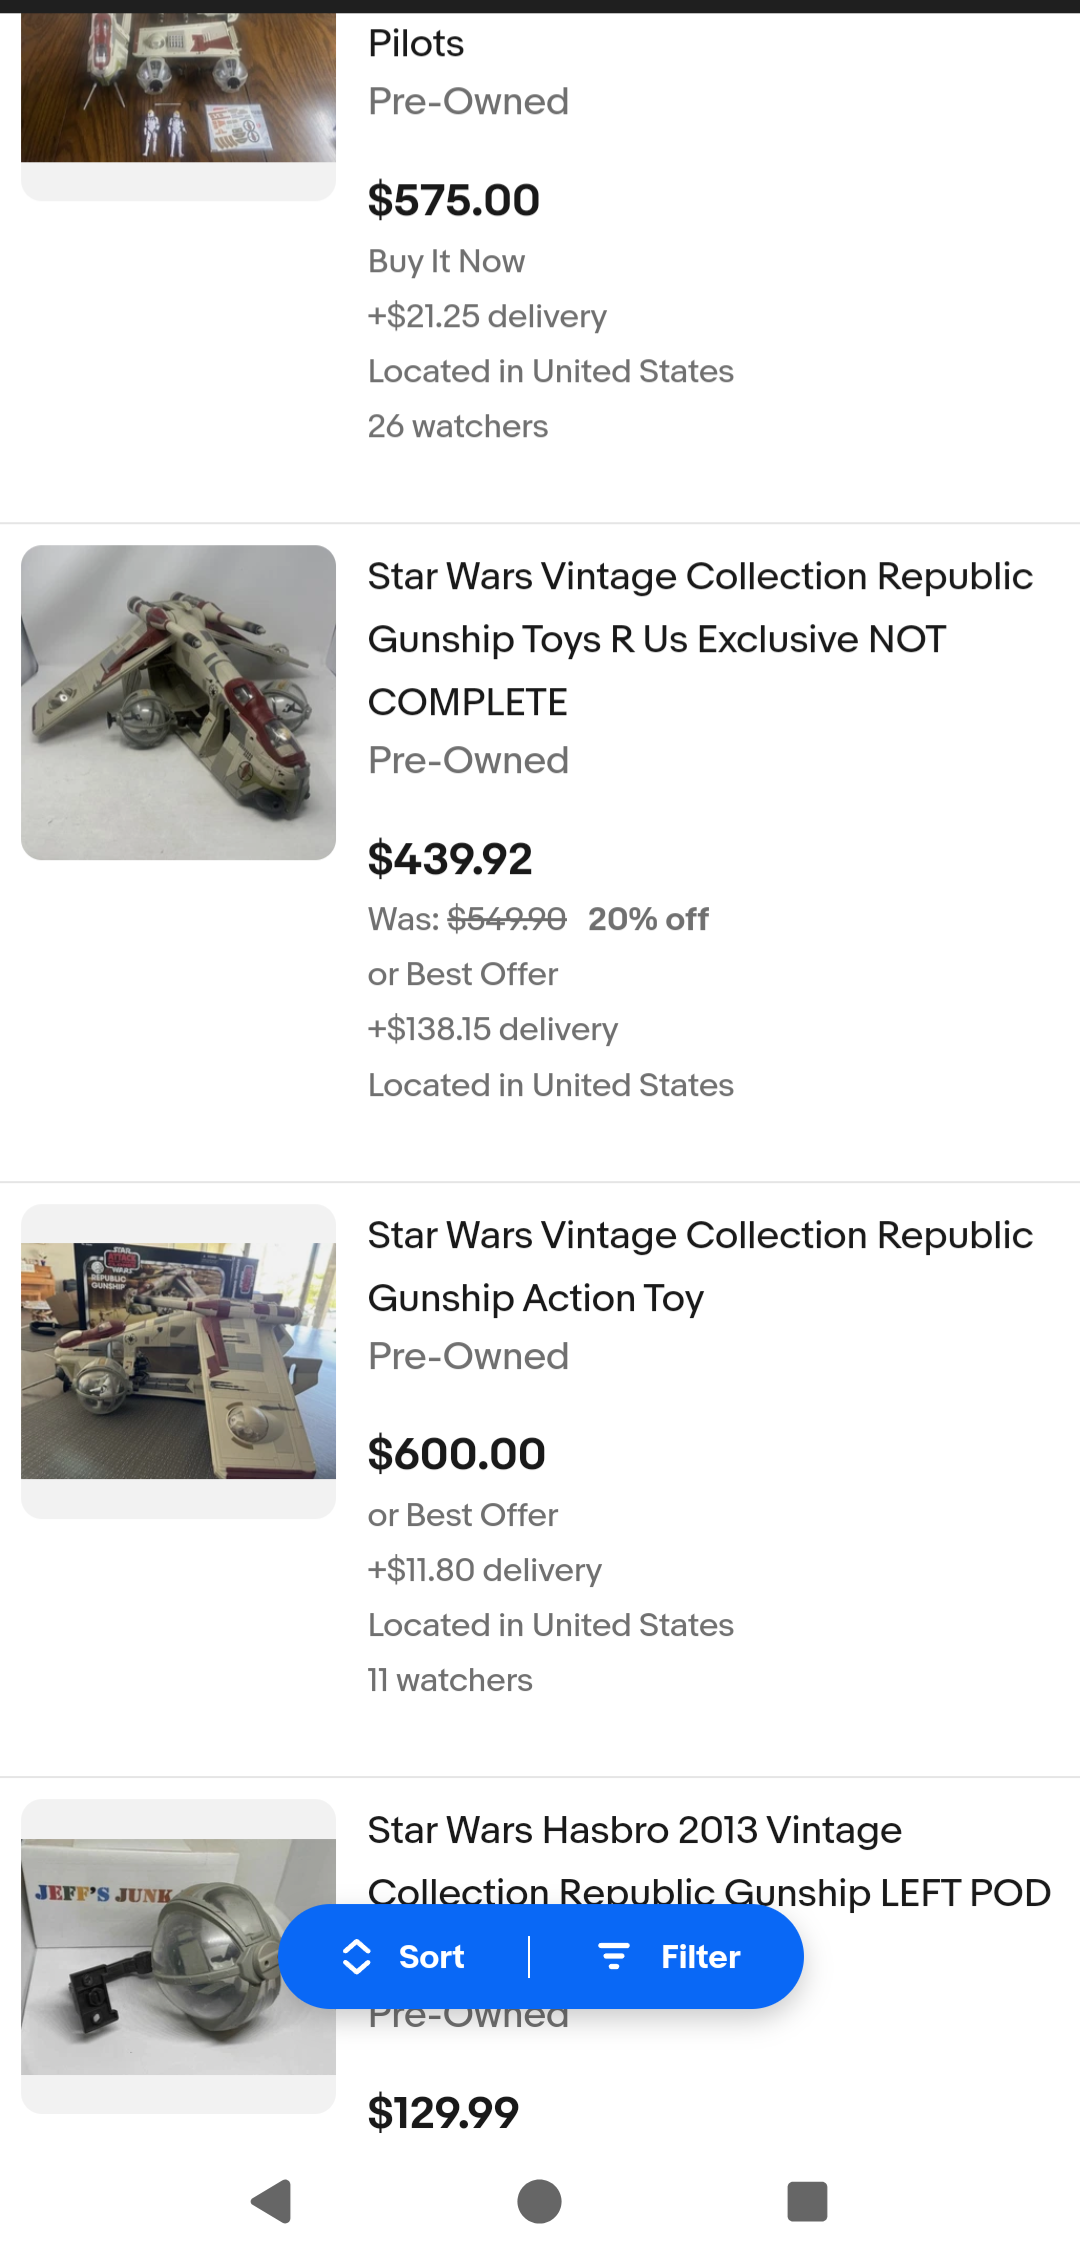Open the Filter options

point(700,1957)
